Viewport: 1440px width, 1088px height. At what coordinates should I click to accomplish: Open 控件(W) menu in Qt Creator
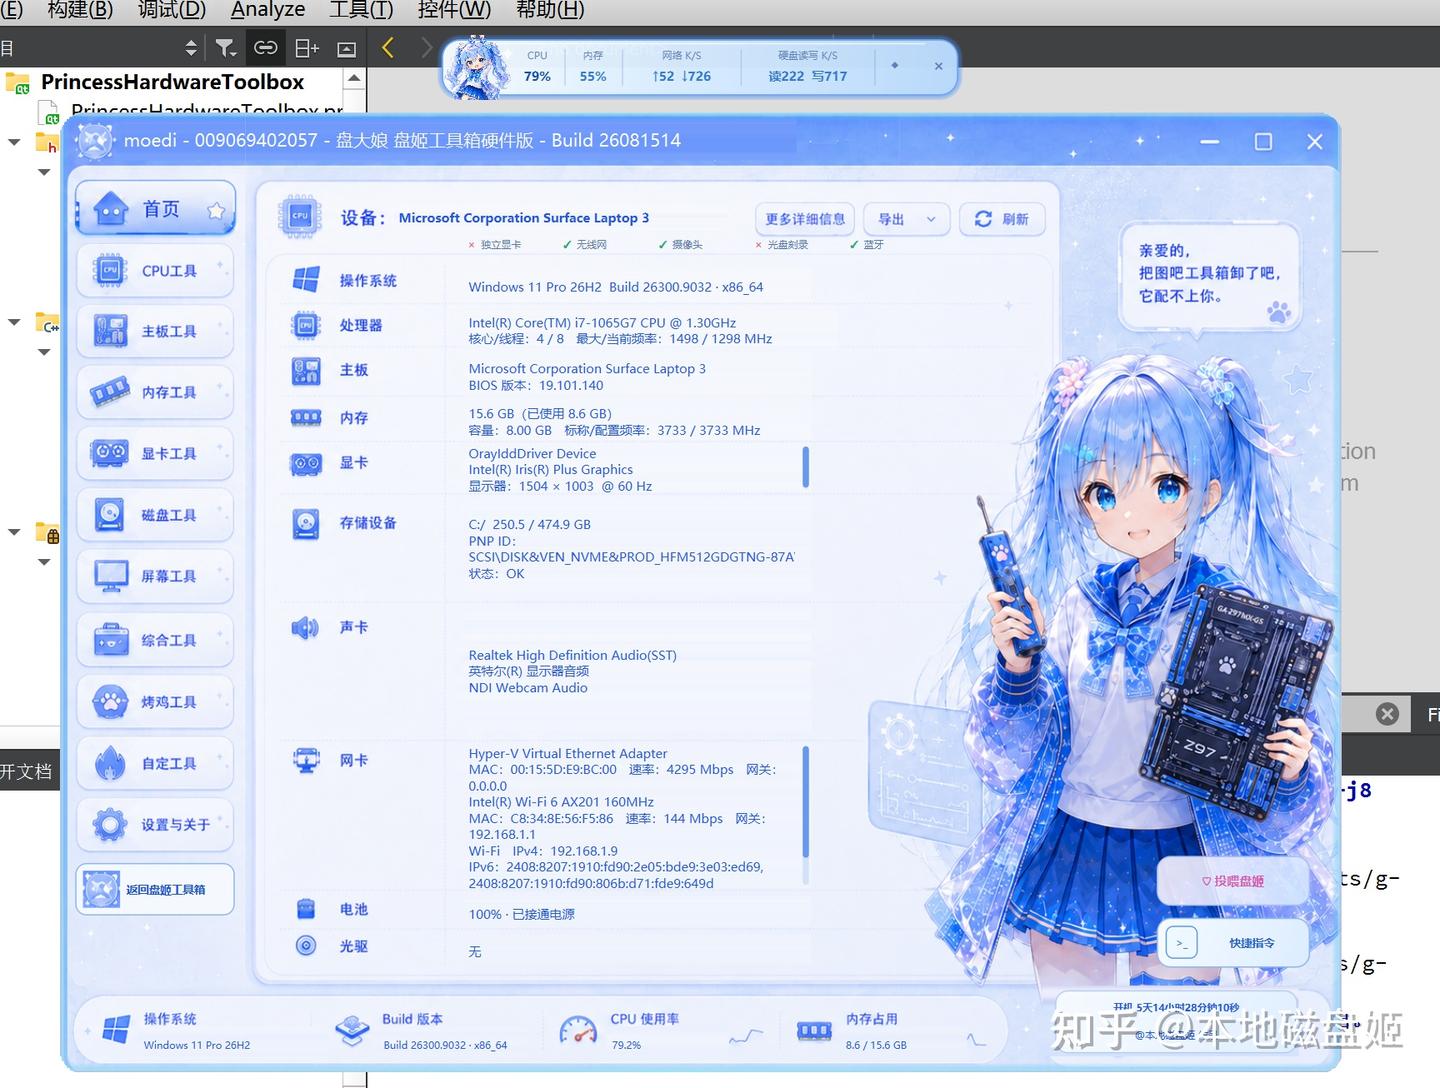tap(454, 10)
